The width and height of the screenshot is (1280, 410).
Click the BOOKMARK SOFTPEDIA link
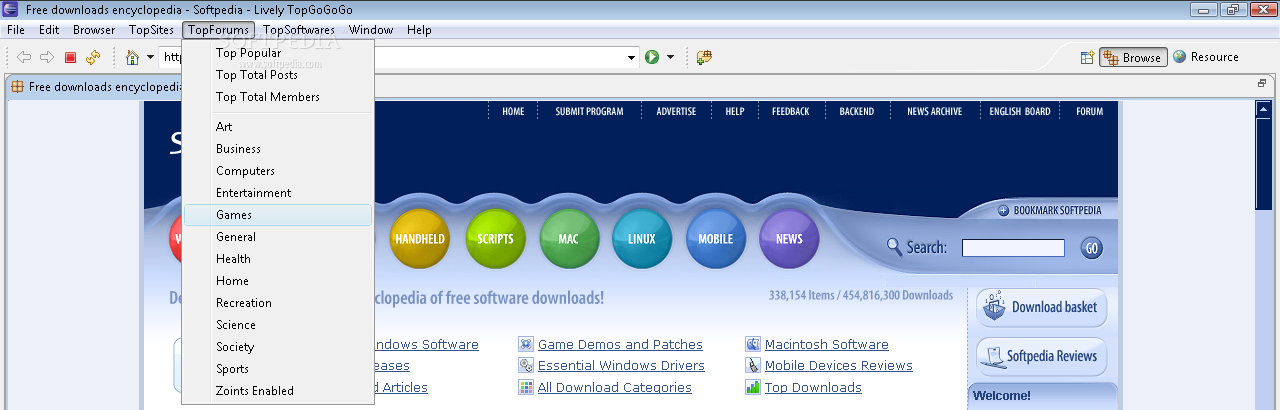(x=1050, y=211)
